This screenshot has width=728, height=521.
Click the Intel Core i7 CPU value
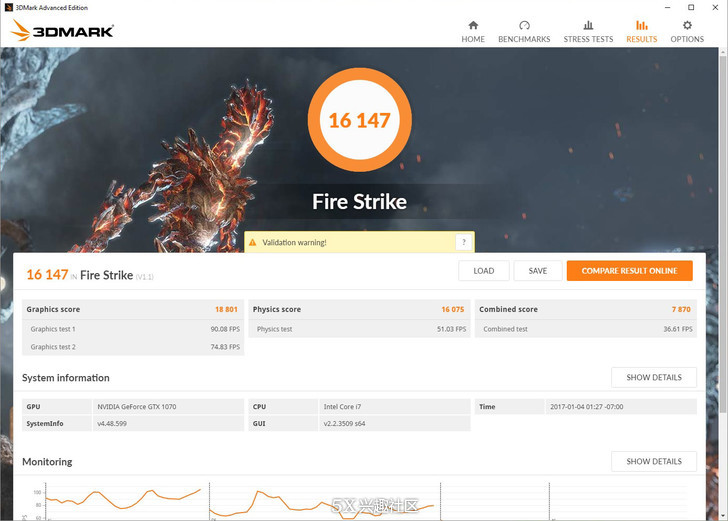tap(342, 407)
